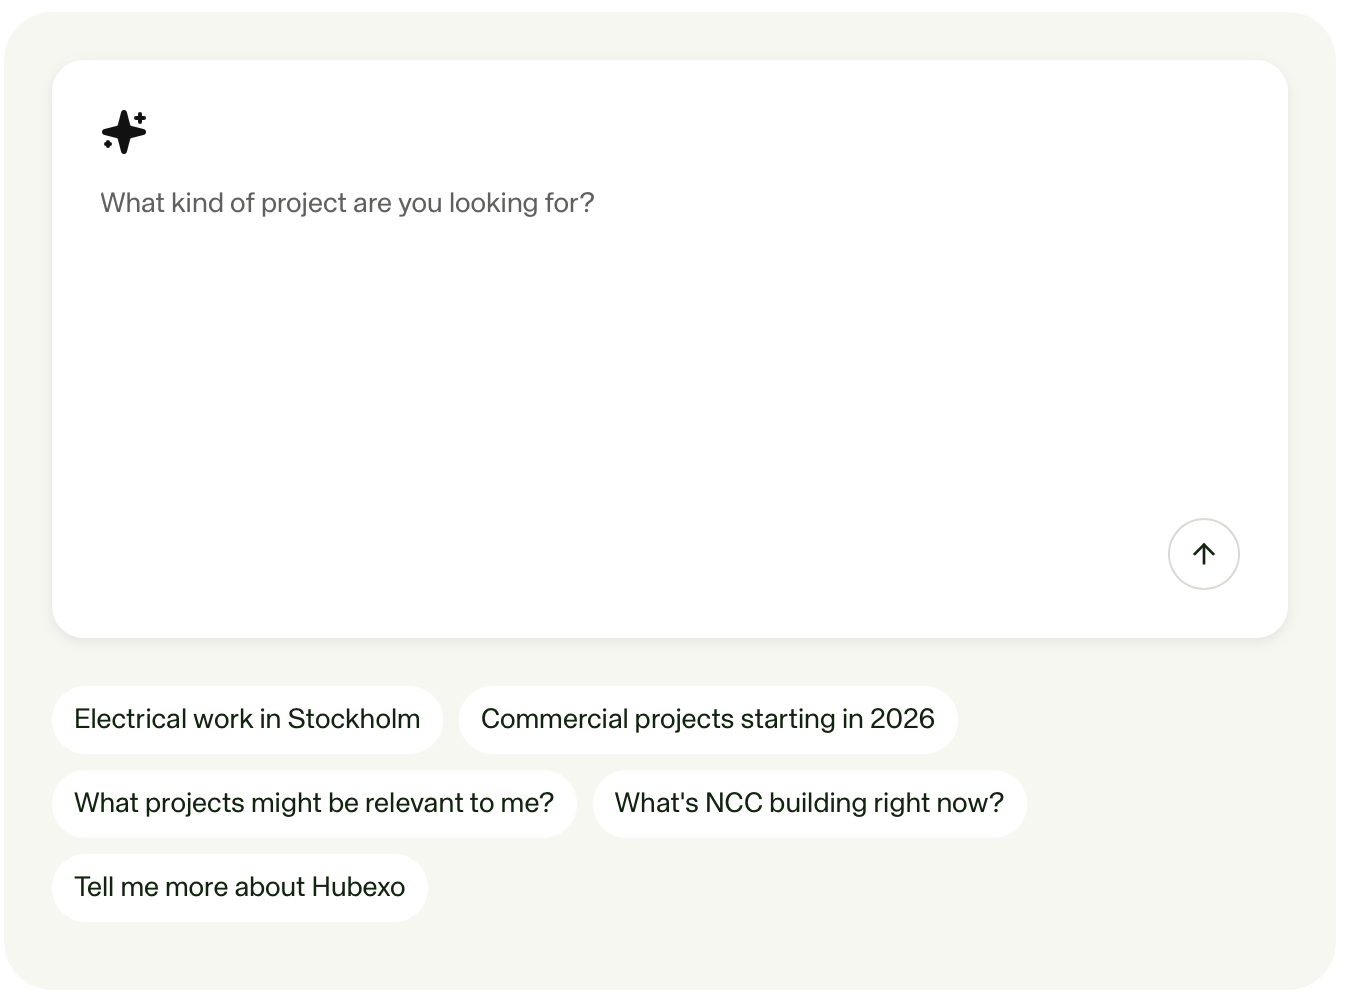Submit the prompt with the up-arrow button
Screen dimensions: 1348x996
coord(1203,554)
